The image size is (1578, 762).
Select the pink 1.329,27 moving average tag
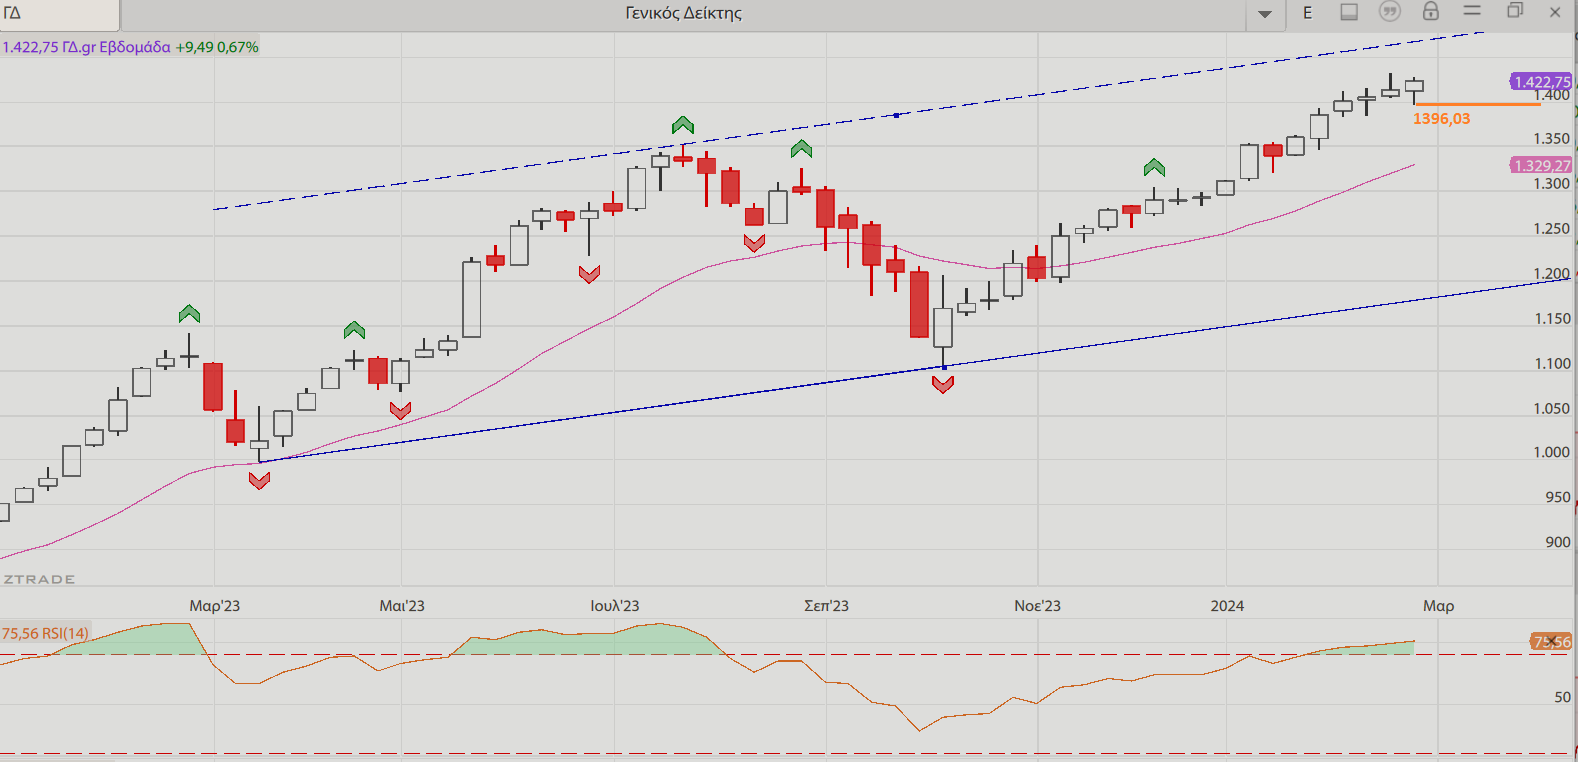pos(1541,166)
